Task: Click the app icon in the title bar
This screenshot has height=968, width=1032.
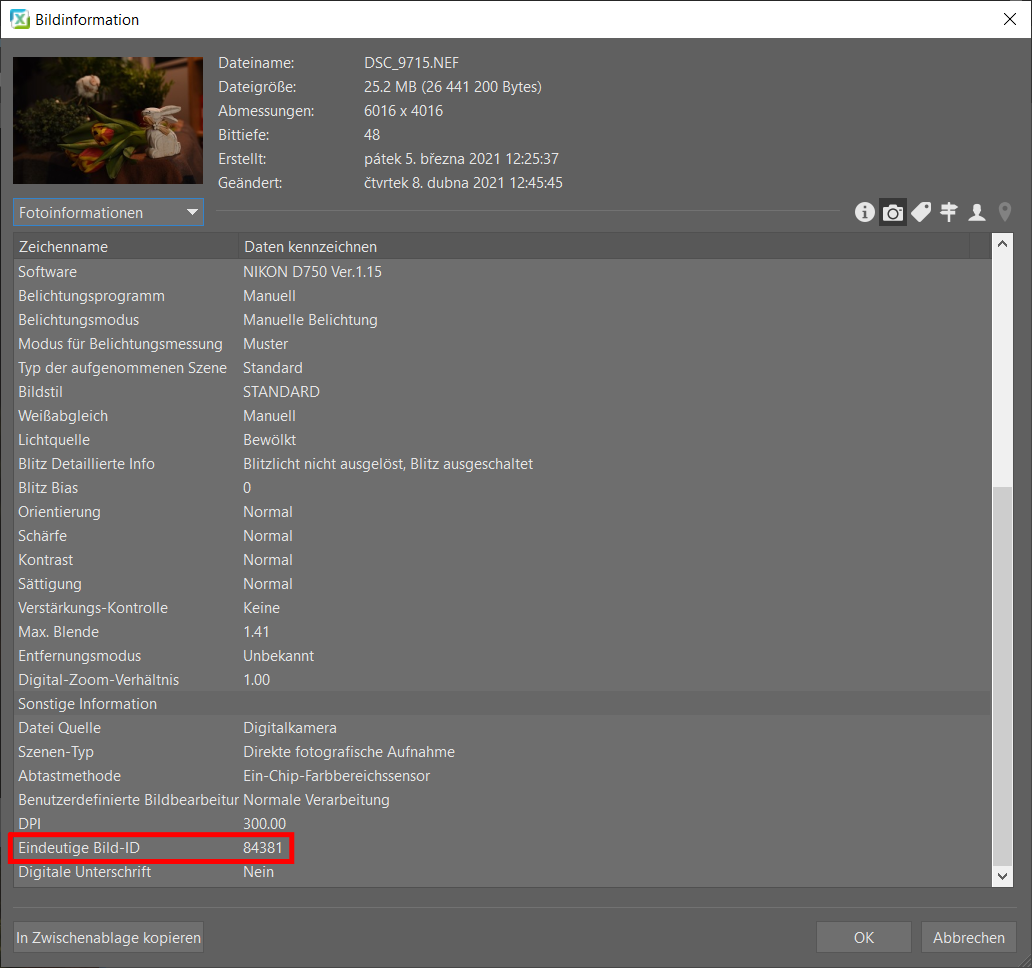Action: (x=19, y=19)
